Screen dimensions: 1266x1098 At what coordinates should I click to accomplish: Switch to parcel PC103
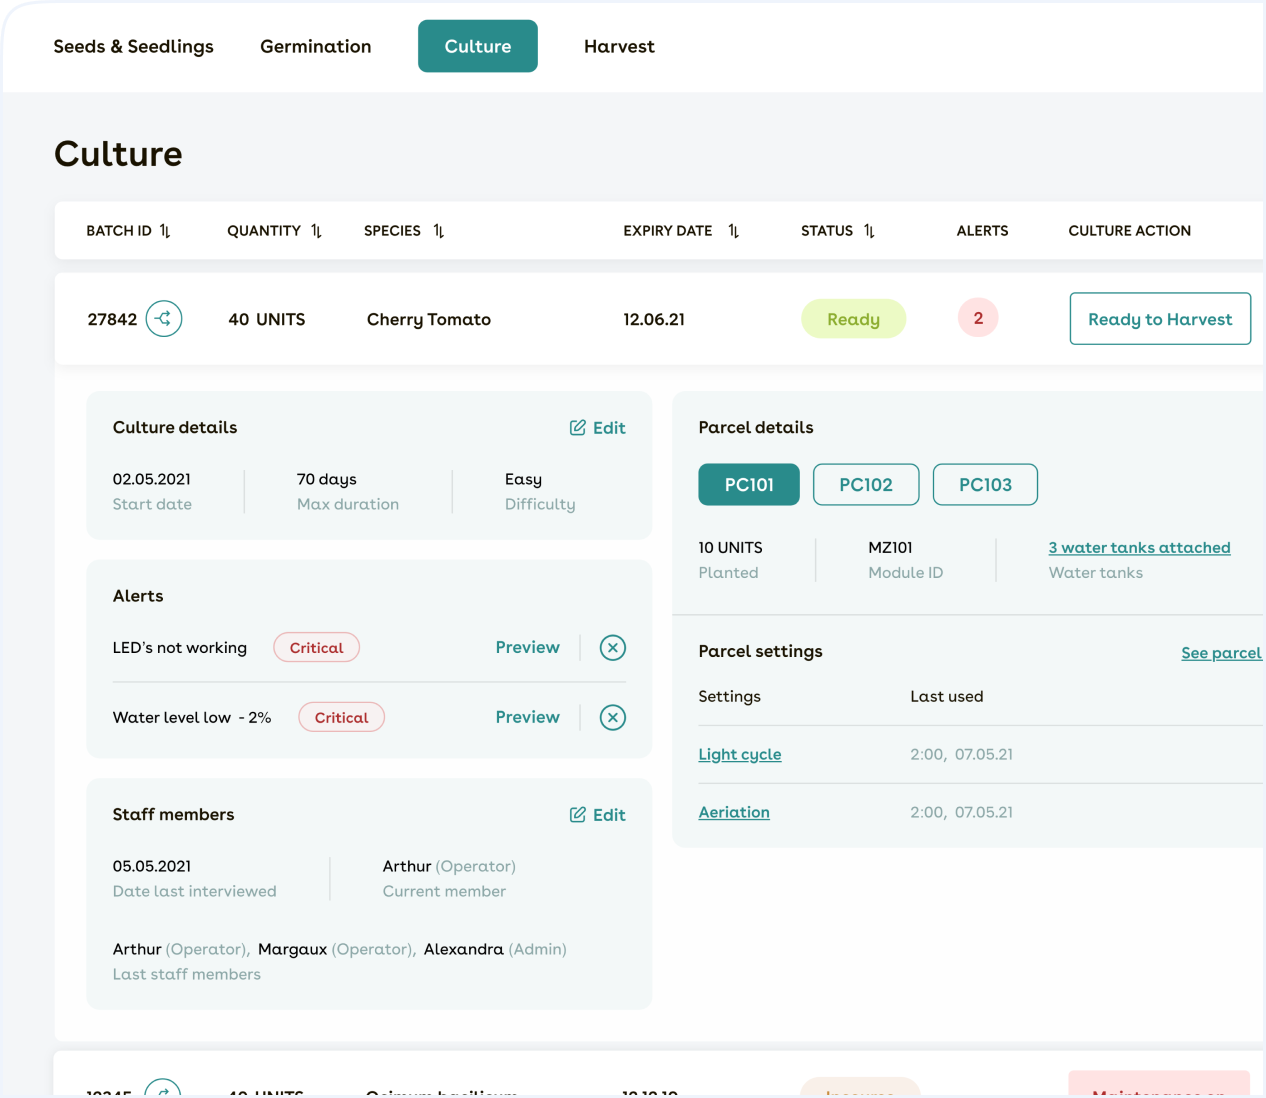984,485
